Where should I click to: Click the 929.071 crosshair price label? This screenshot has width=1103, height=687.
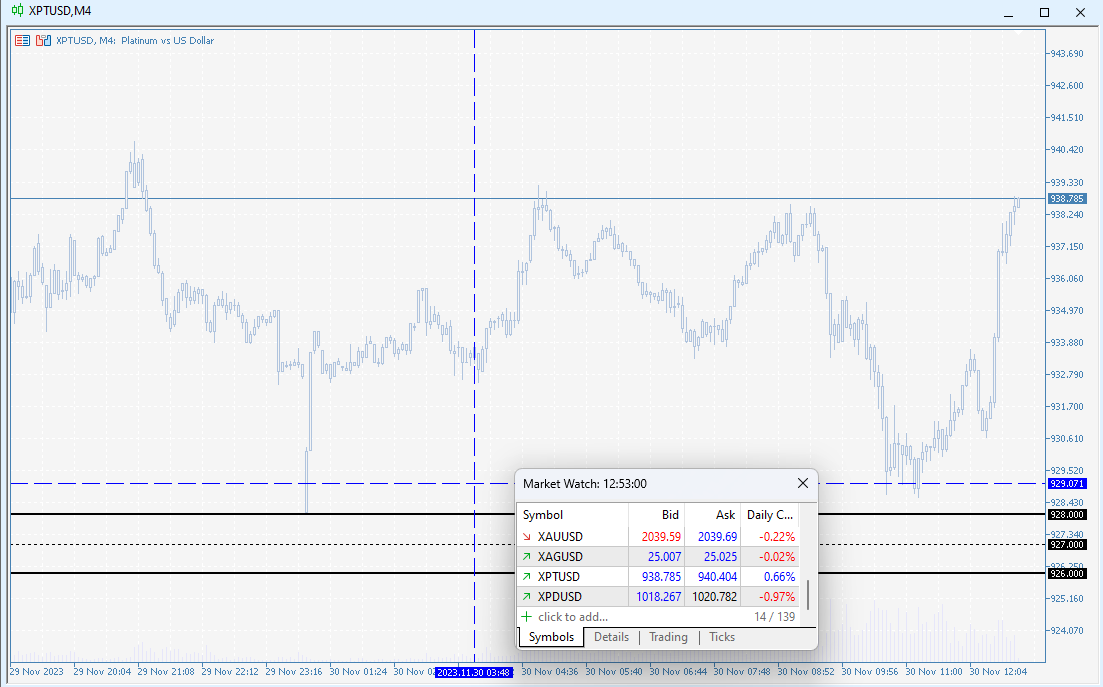[1067, 484]
